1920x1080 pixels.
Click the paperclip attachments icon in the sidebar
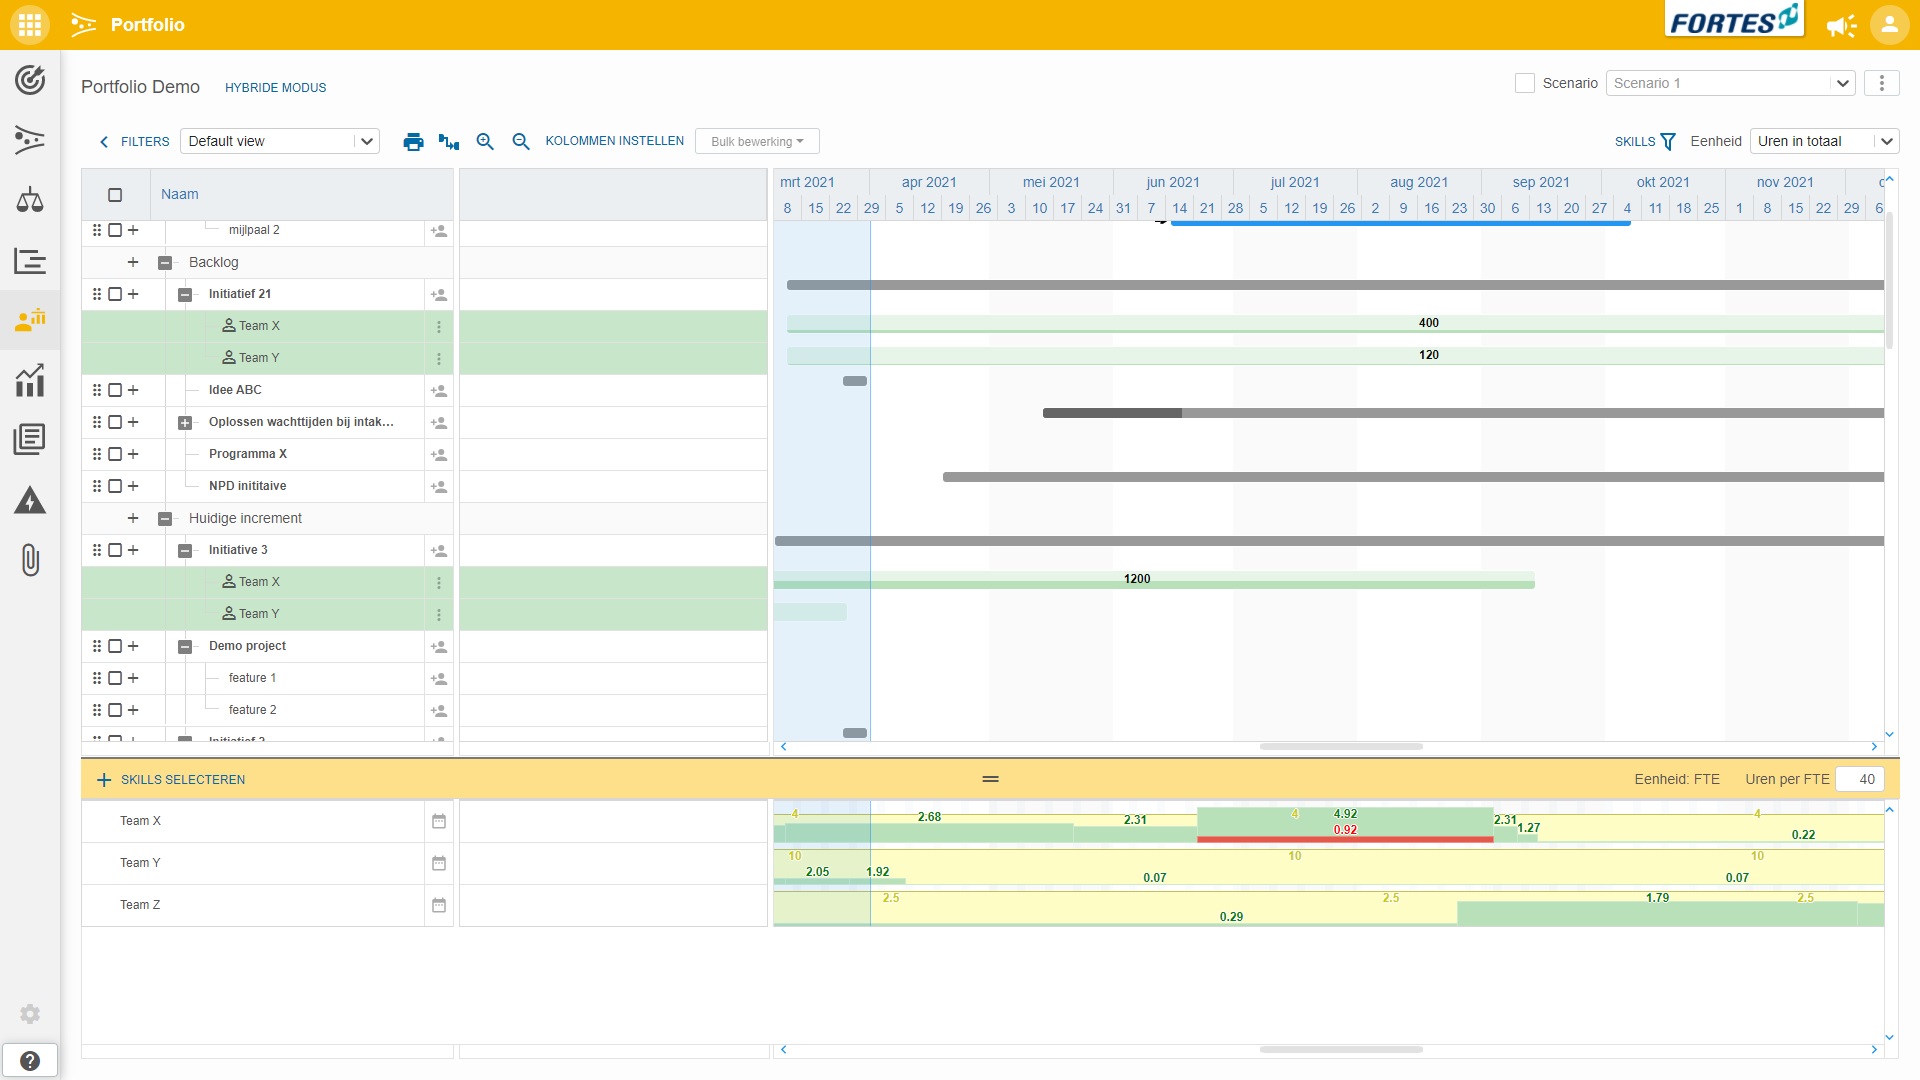(30, 560)
